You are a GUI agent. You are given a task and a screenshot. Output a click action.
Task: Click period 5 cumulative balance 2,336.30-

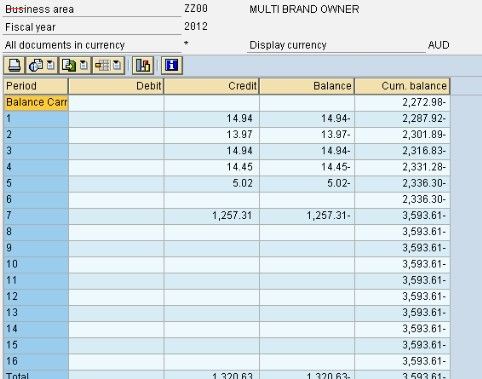pos(402,183)
